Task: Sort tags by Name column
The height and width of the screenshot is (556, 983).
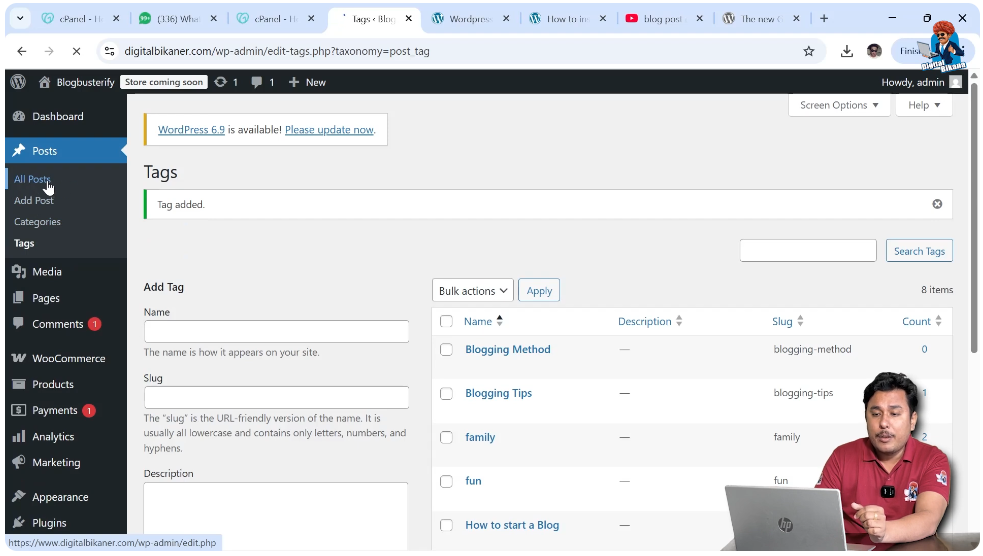Action: 483,322
